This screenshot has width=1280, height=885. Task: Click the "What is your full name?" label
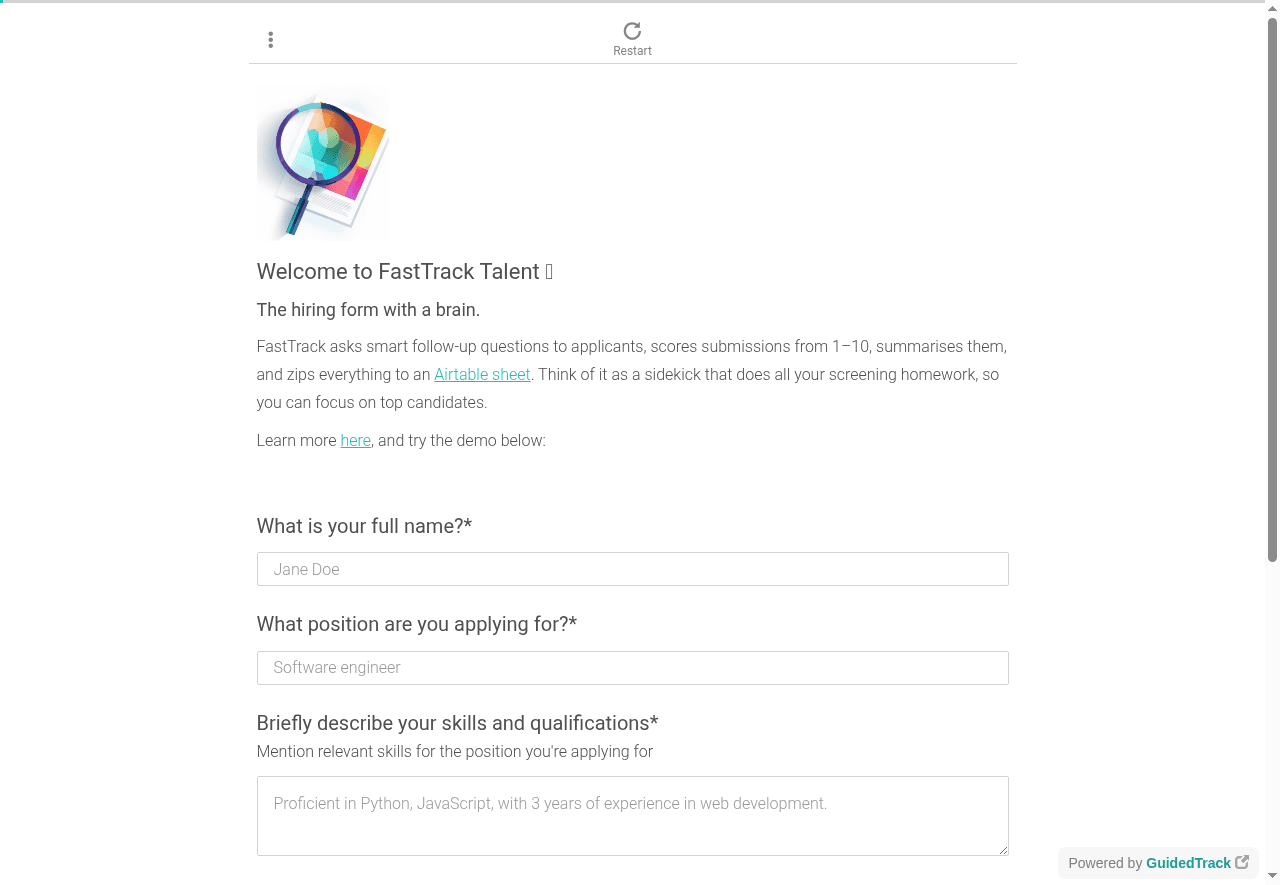pos(364,526)
